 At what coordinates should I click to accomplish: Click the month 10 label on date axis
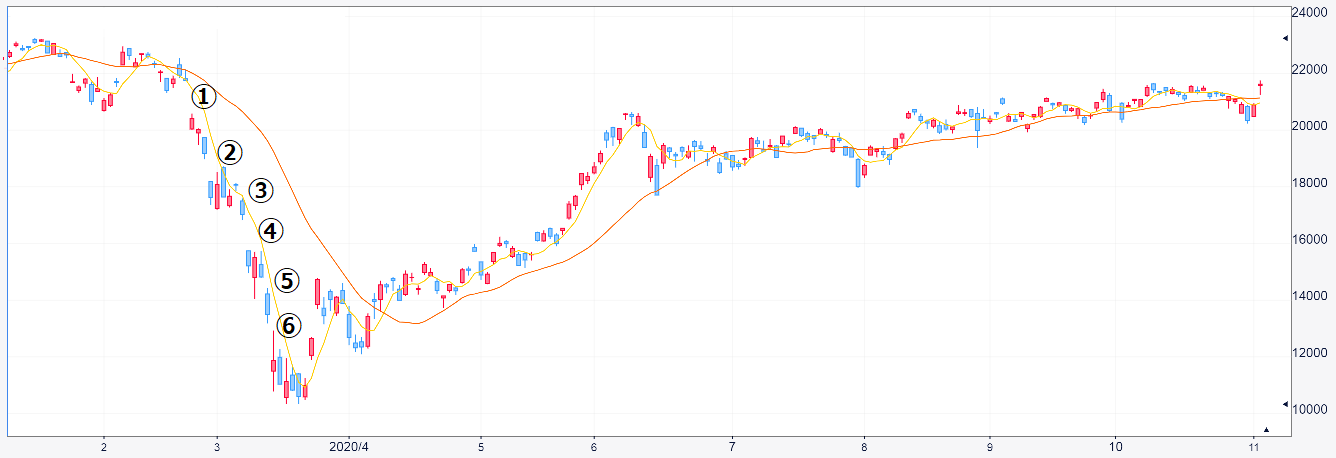point(1115,445)
